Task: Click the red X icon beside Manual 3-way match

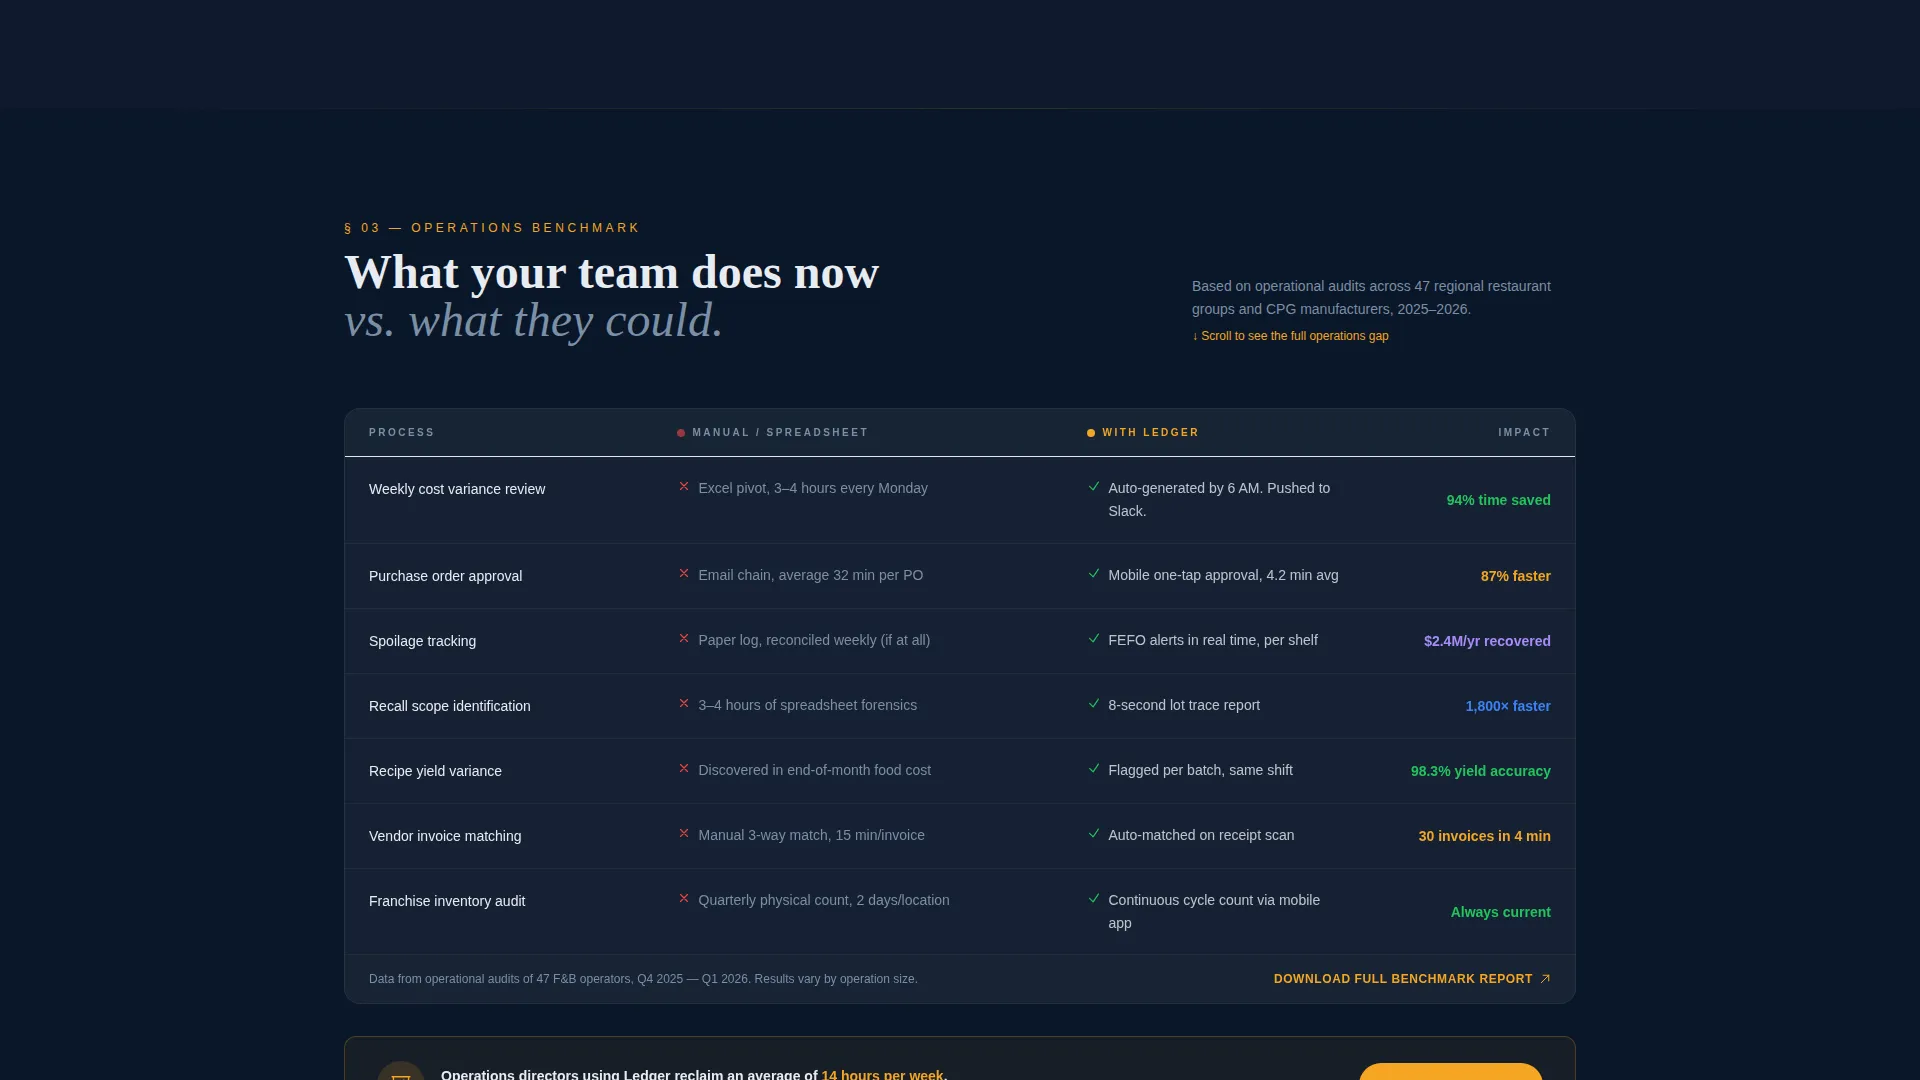Action: pos(684,834)
